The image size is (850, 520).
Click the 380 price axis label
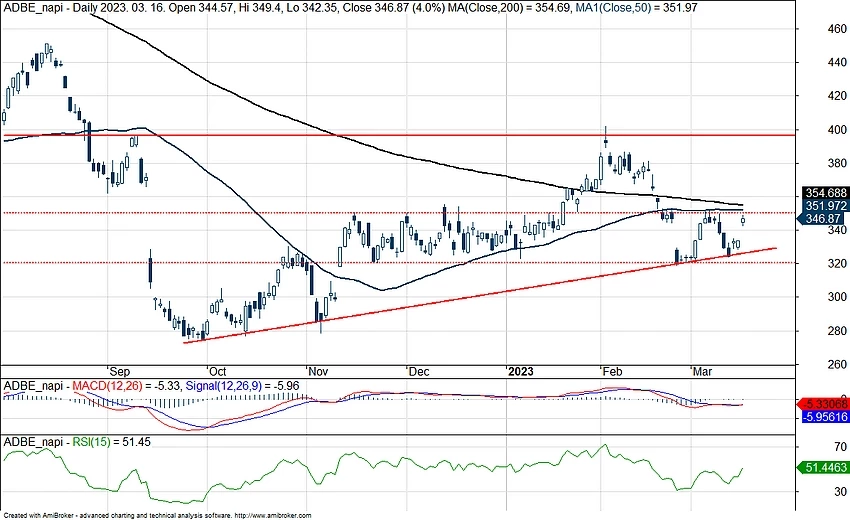[x=837, y=163]
